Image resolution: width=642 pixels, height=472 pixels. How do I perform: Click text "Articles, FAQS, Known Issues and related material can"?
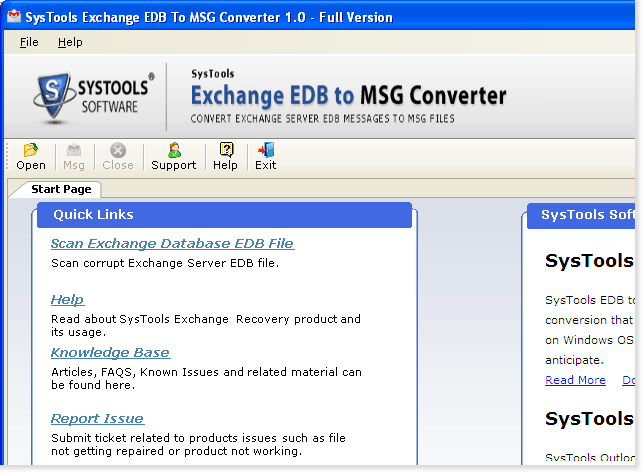pyautogui.click(x=206, y=372)
